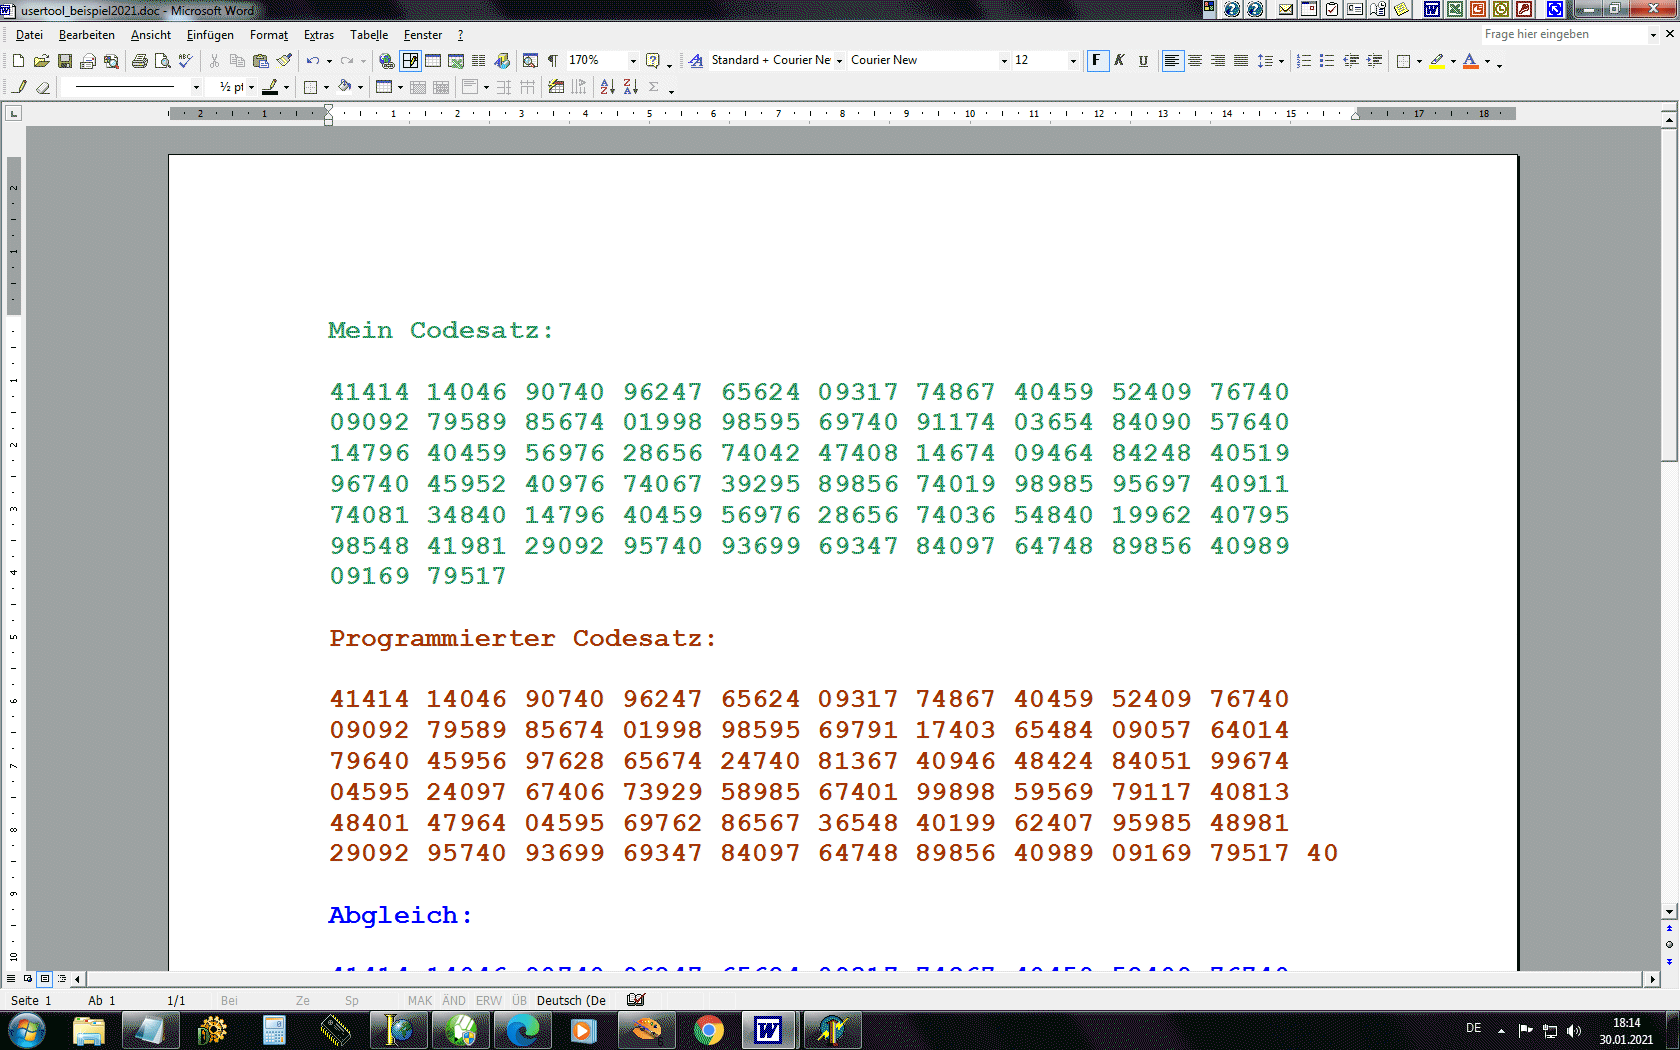Viewport: 1680px width, 1050px height.
Task: Open the Document Map
Action: point(530,61)
